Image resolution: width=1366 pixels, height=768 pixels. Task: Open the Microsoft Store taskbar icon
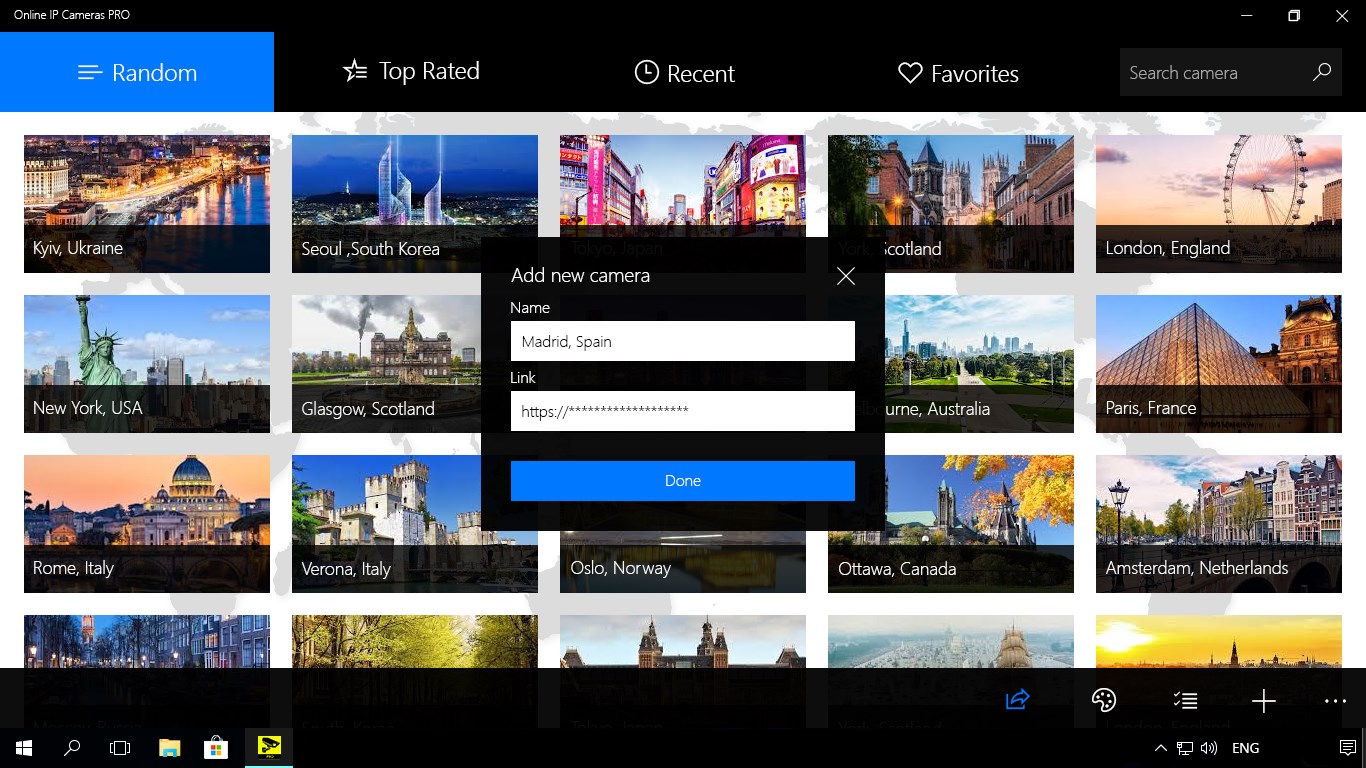(x=216, y=747)
